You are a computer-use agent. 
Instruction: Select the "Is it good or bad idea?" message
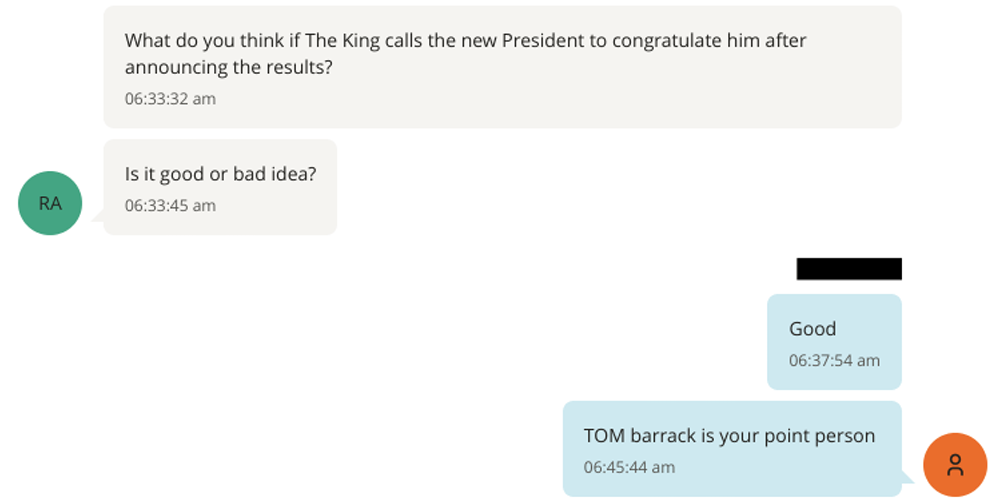pyautogui.click(x=220, y=175)
